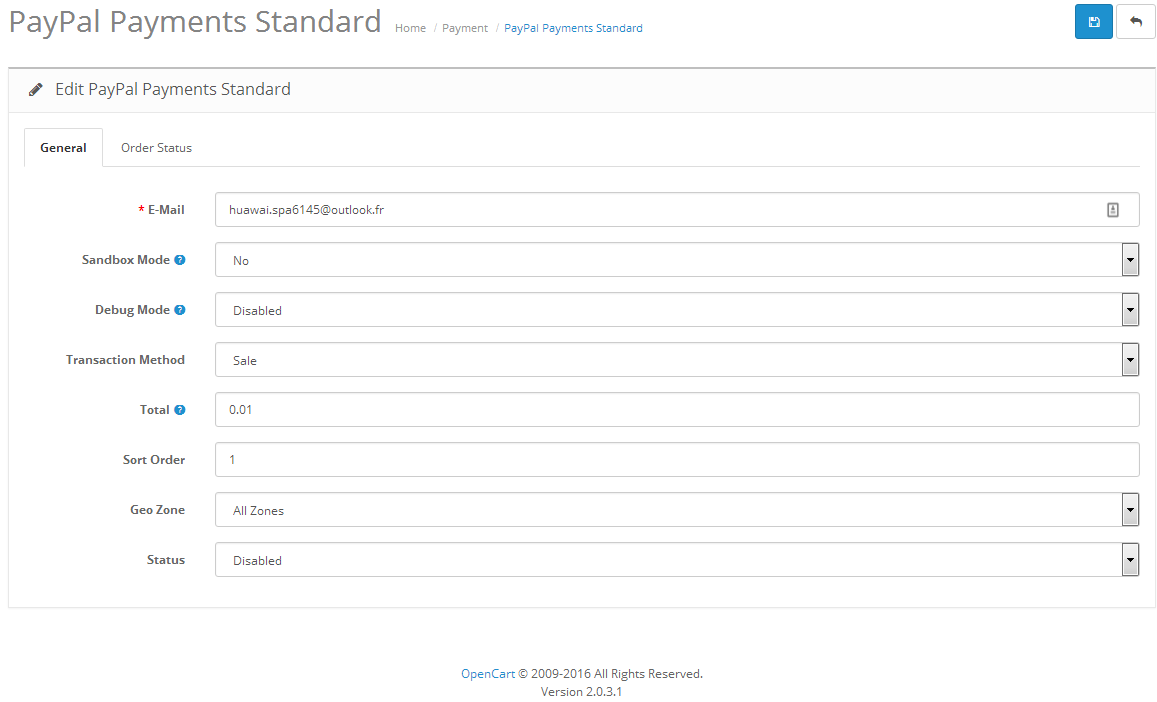Switch to the Order Status tab
This screenshot has width=1157, height=702.
tap(156, 148)
